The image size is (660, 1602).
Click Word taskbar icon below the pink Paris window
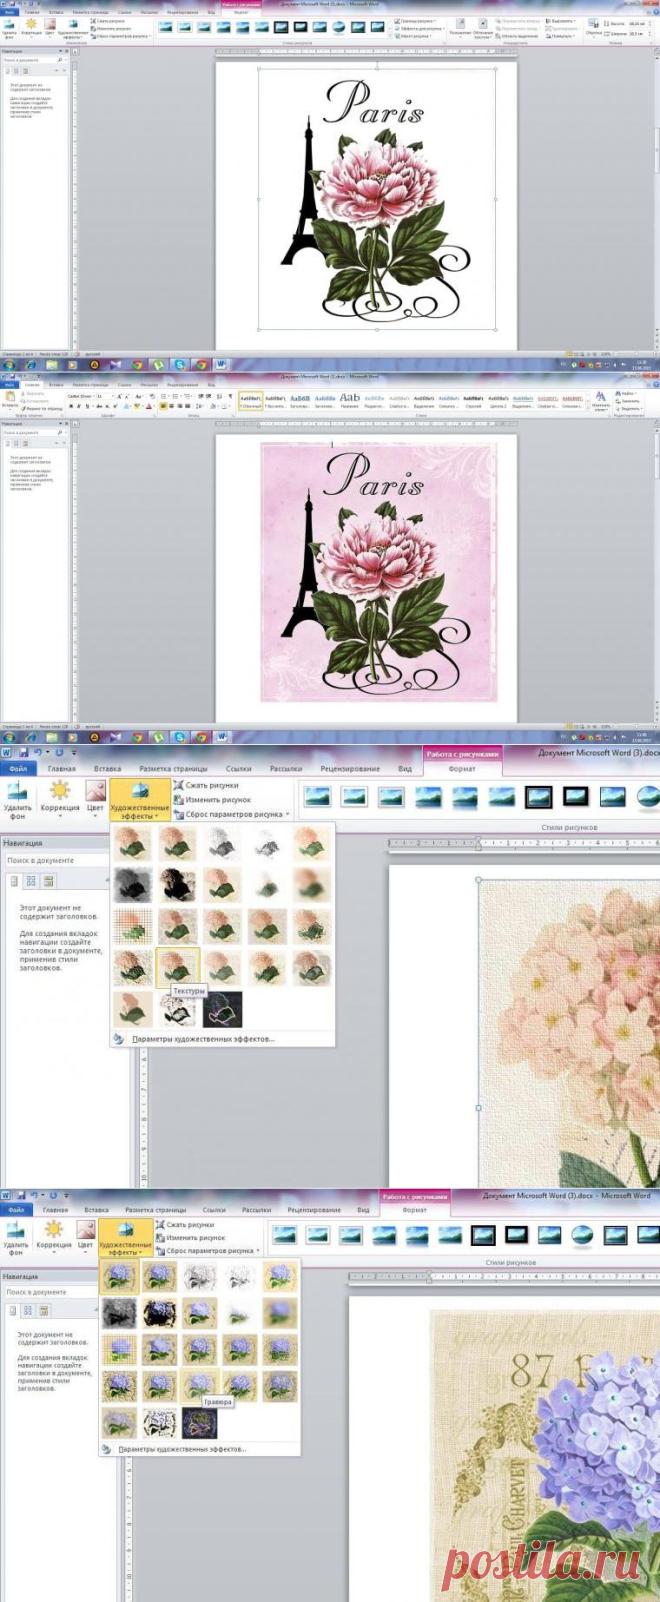tap(222, 737)
